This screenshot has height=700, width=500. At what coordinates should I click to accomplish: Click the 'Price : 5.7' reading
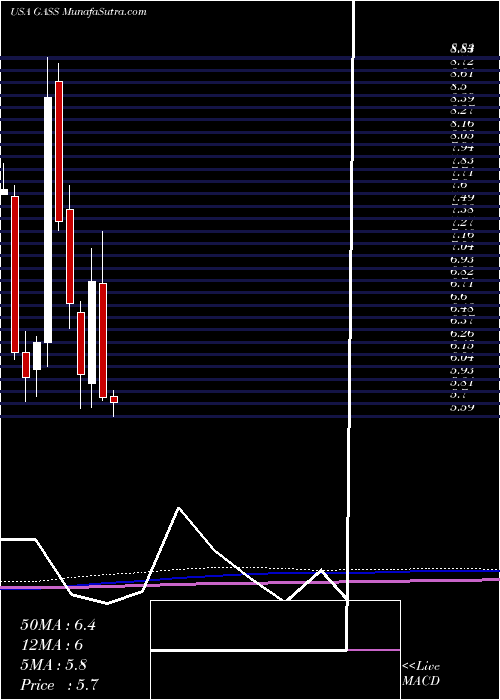(x=59, y=685)
